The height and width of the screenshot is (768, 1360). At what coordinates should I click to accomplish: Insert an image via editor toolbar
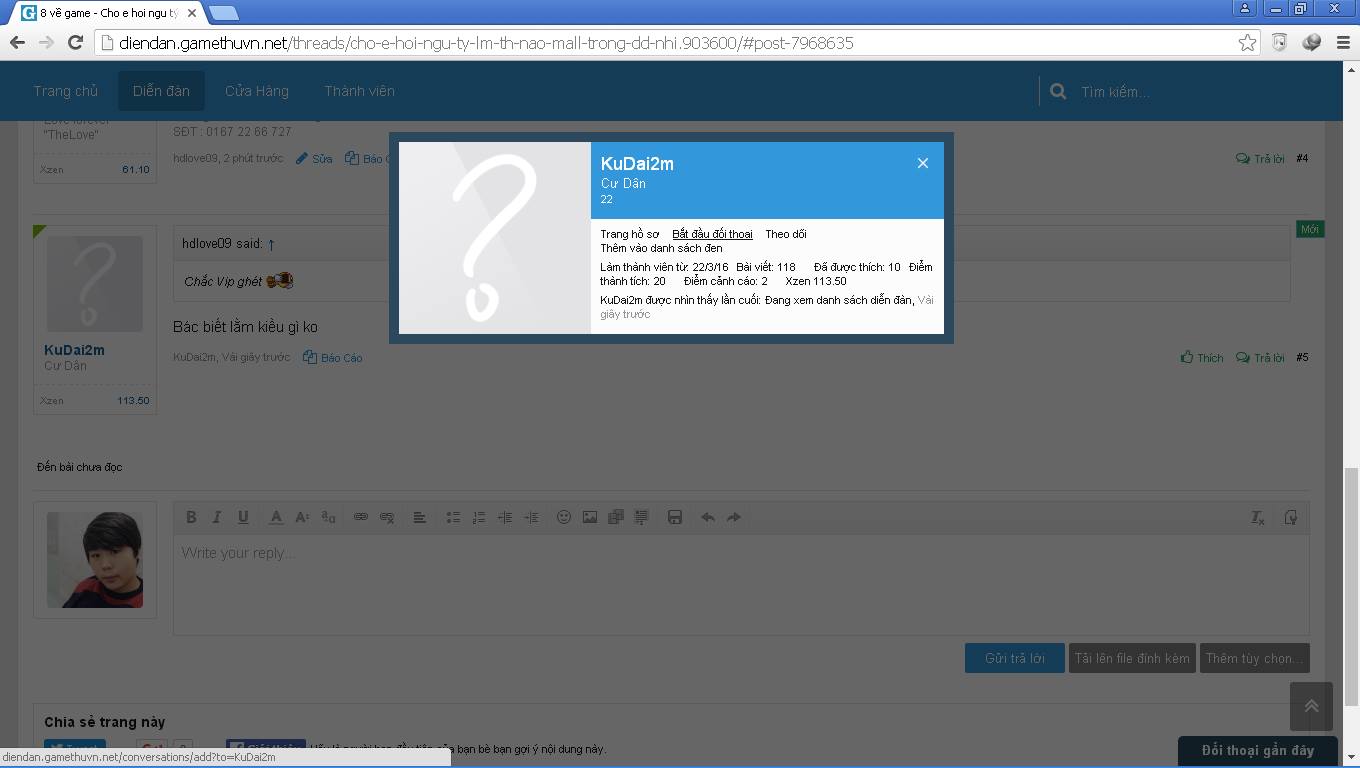(590, 517)
